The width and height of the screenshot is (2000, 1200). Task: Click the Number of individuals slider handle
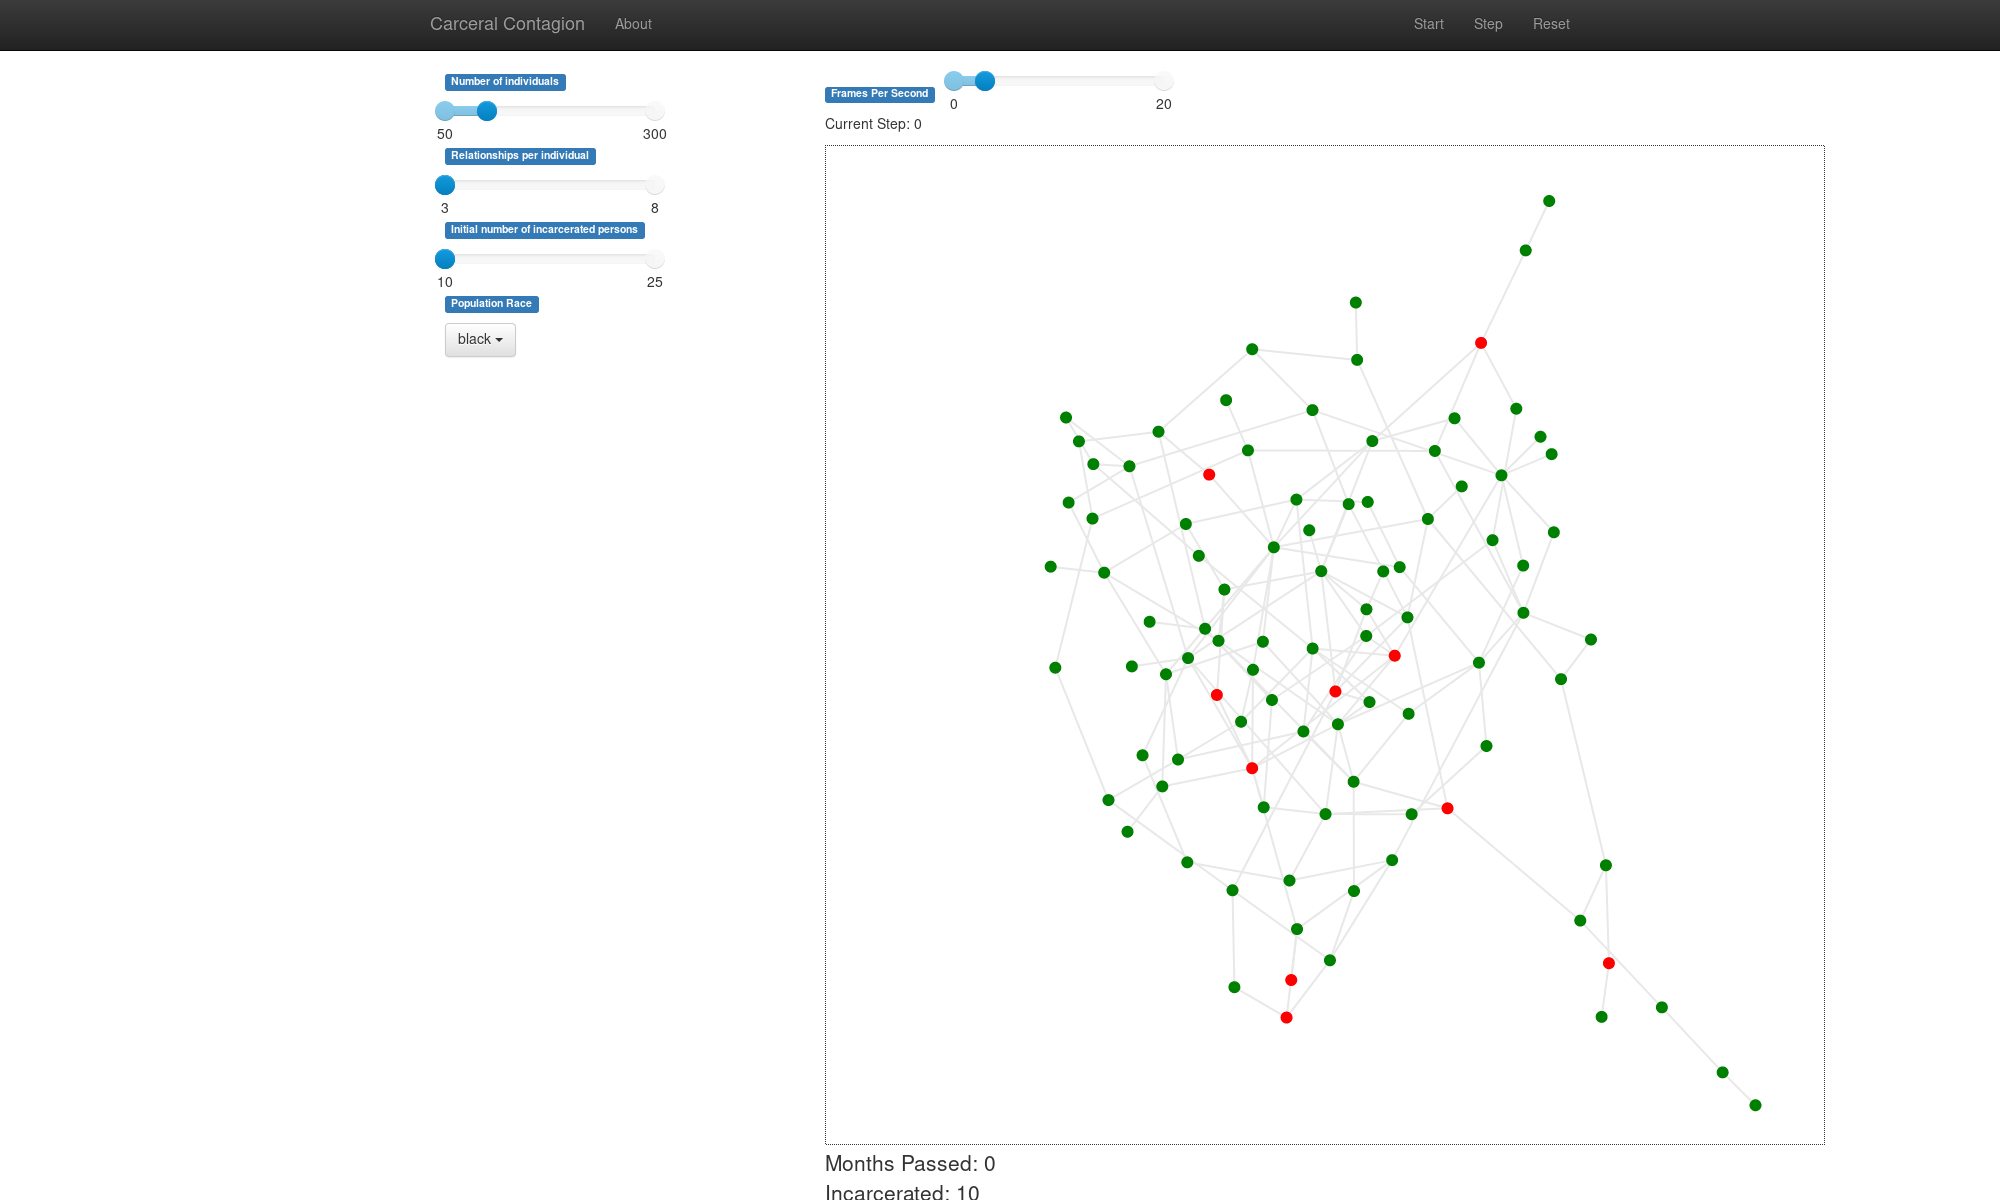487,111
